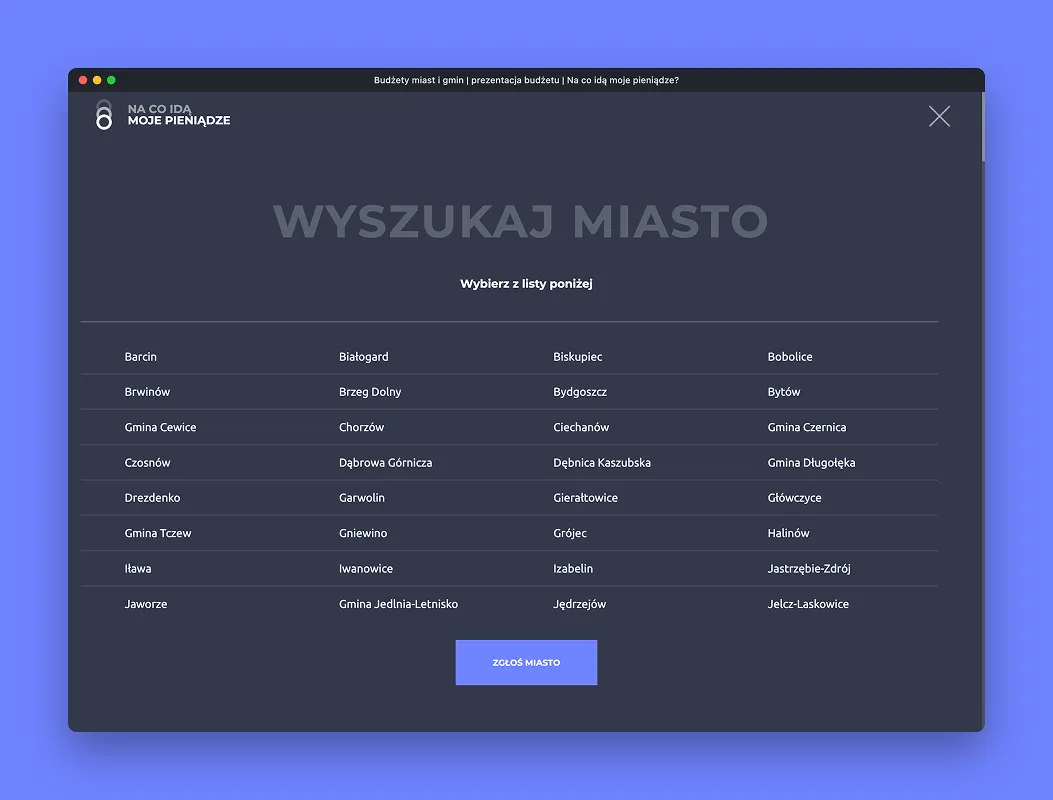This screenshot has width=1053, height=800.
Task: Select Gniewino
Action: tap(363, 533)
